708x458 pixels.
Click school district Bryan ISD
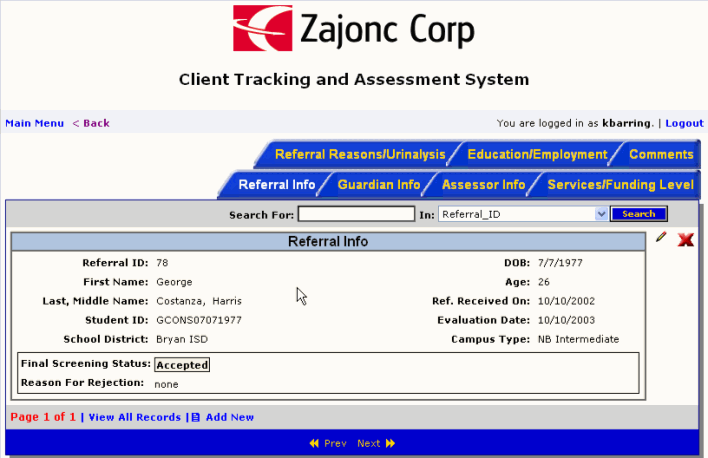pyautogui.click(x=182, y=339)
